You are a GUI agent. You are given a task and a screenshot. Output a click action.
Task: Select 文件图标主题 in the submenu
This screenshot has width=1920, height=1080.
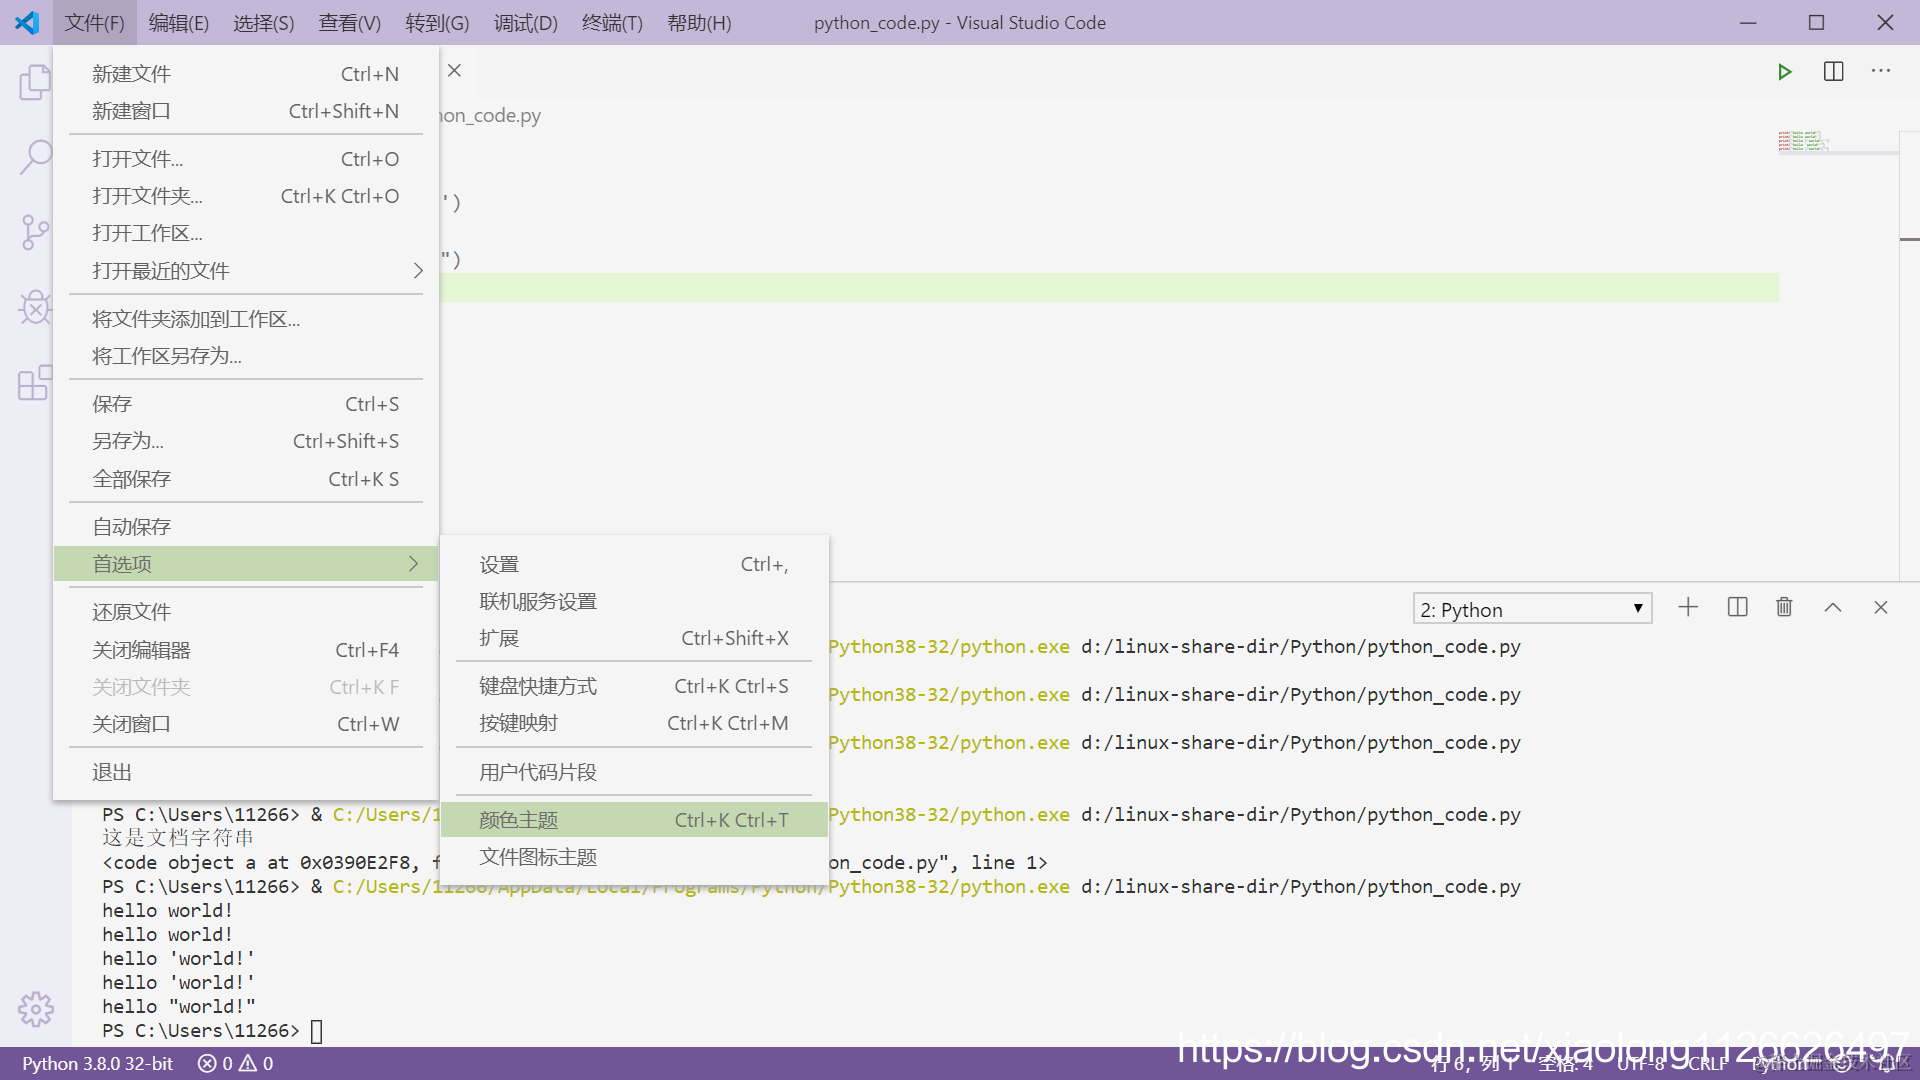(634, 857)
